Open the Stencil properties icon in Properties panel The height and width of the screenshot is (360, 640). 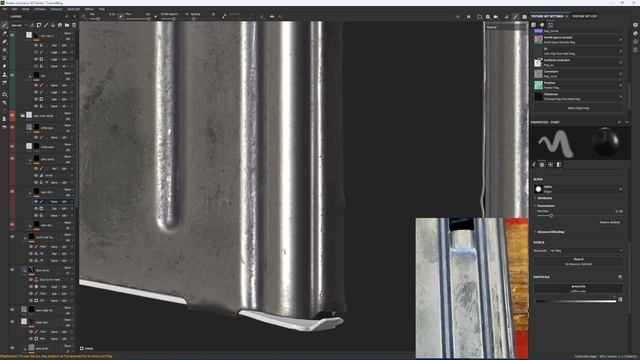point(551,164)
